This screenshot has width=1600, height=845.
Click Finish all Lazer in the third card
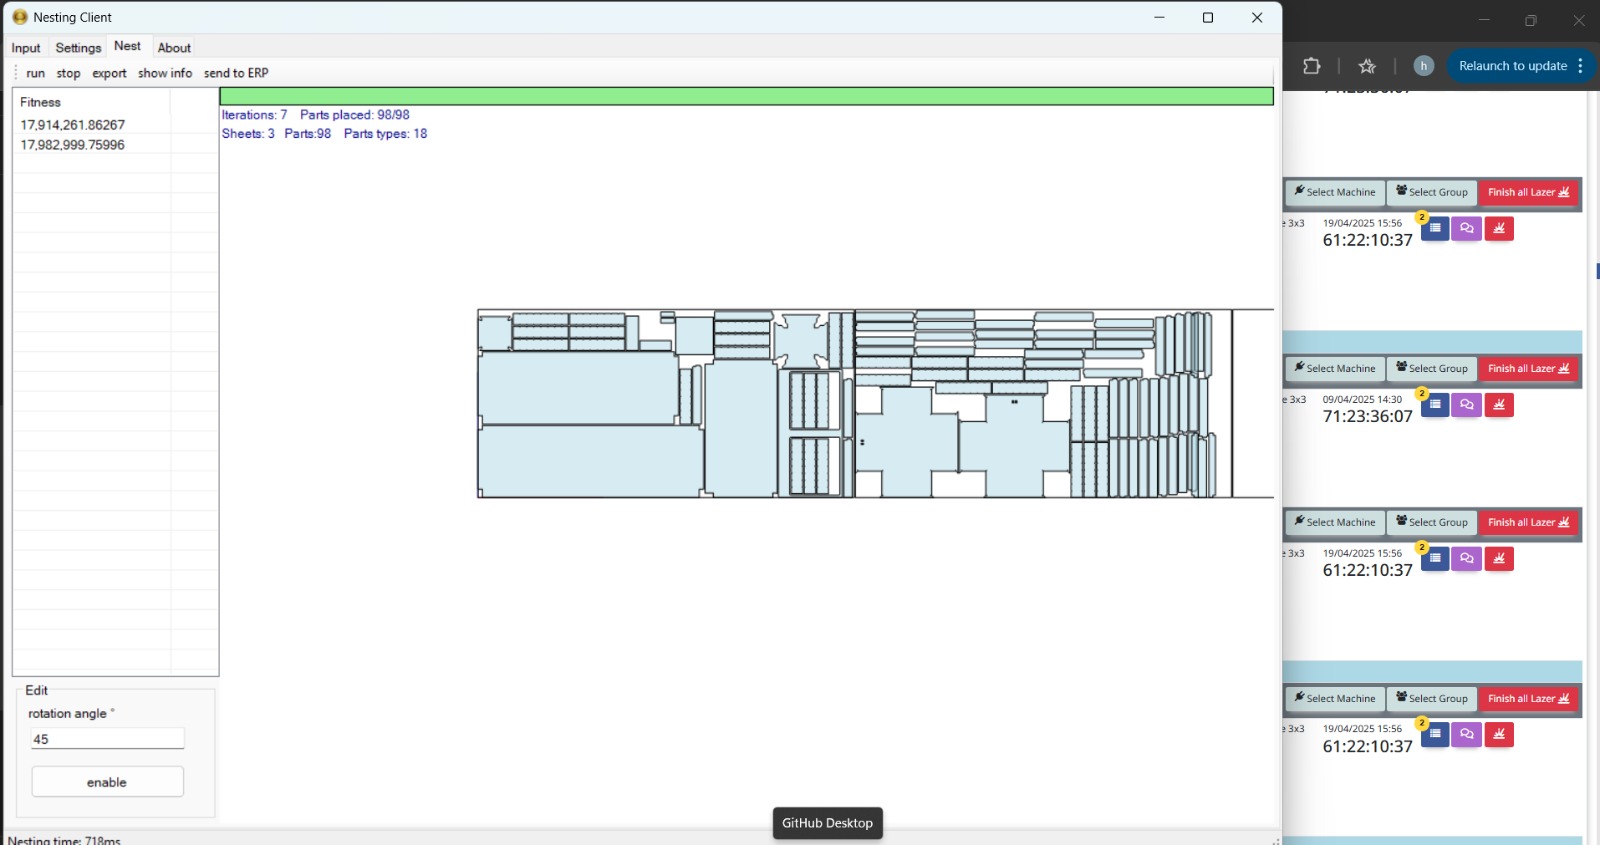point(1529,522)
